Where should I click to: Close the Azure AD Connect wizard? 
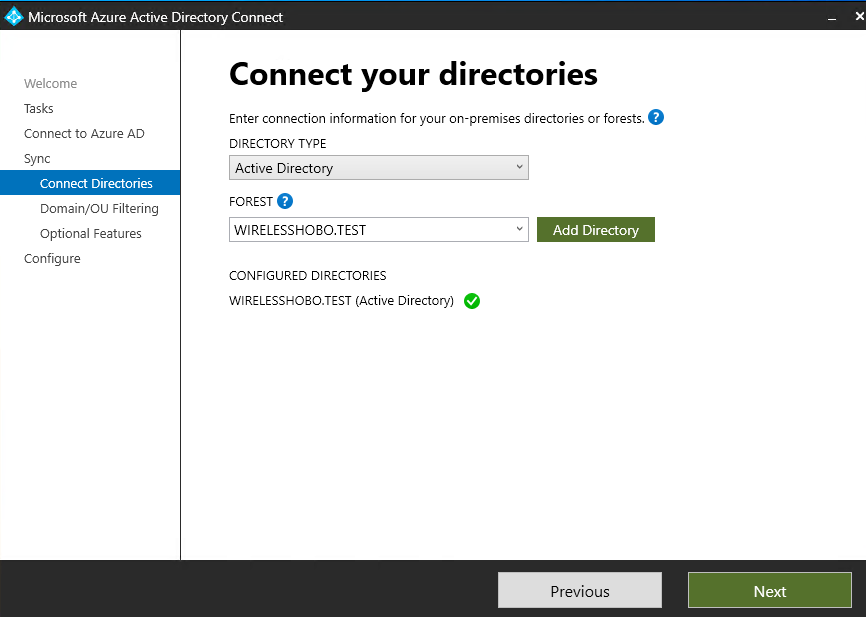(x=856, y=17)
